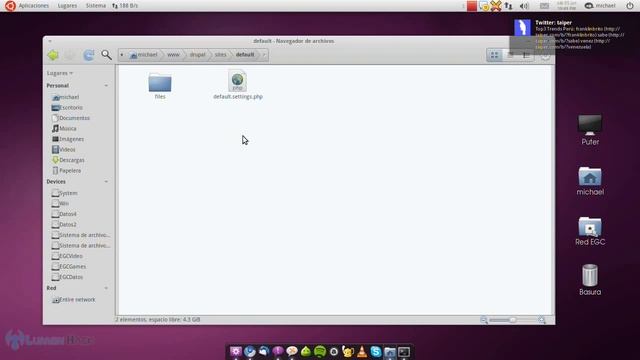Open the 'Sistema' menu
The width and height of the screenshot is (640, 360).
coord(96,6)
